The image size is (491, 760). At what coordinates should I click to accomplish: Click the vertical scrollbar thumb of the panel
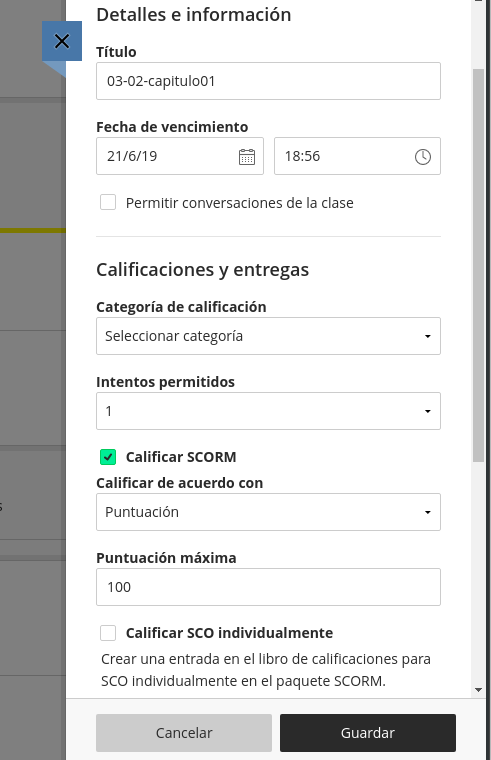[478, 265]
